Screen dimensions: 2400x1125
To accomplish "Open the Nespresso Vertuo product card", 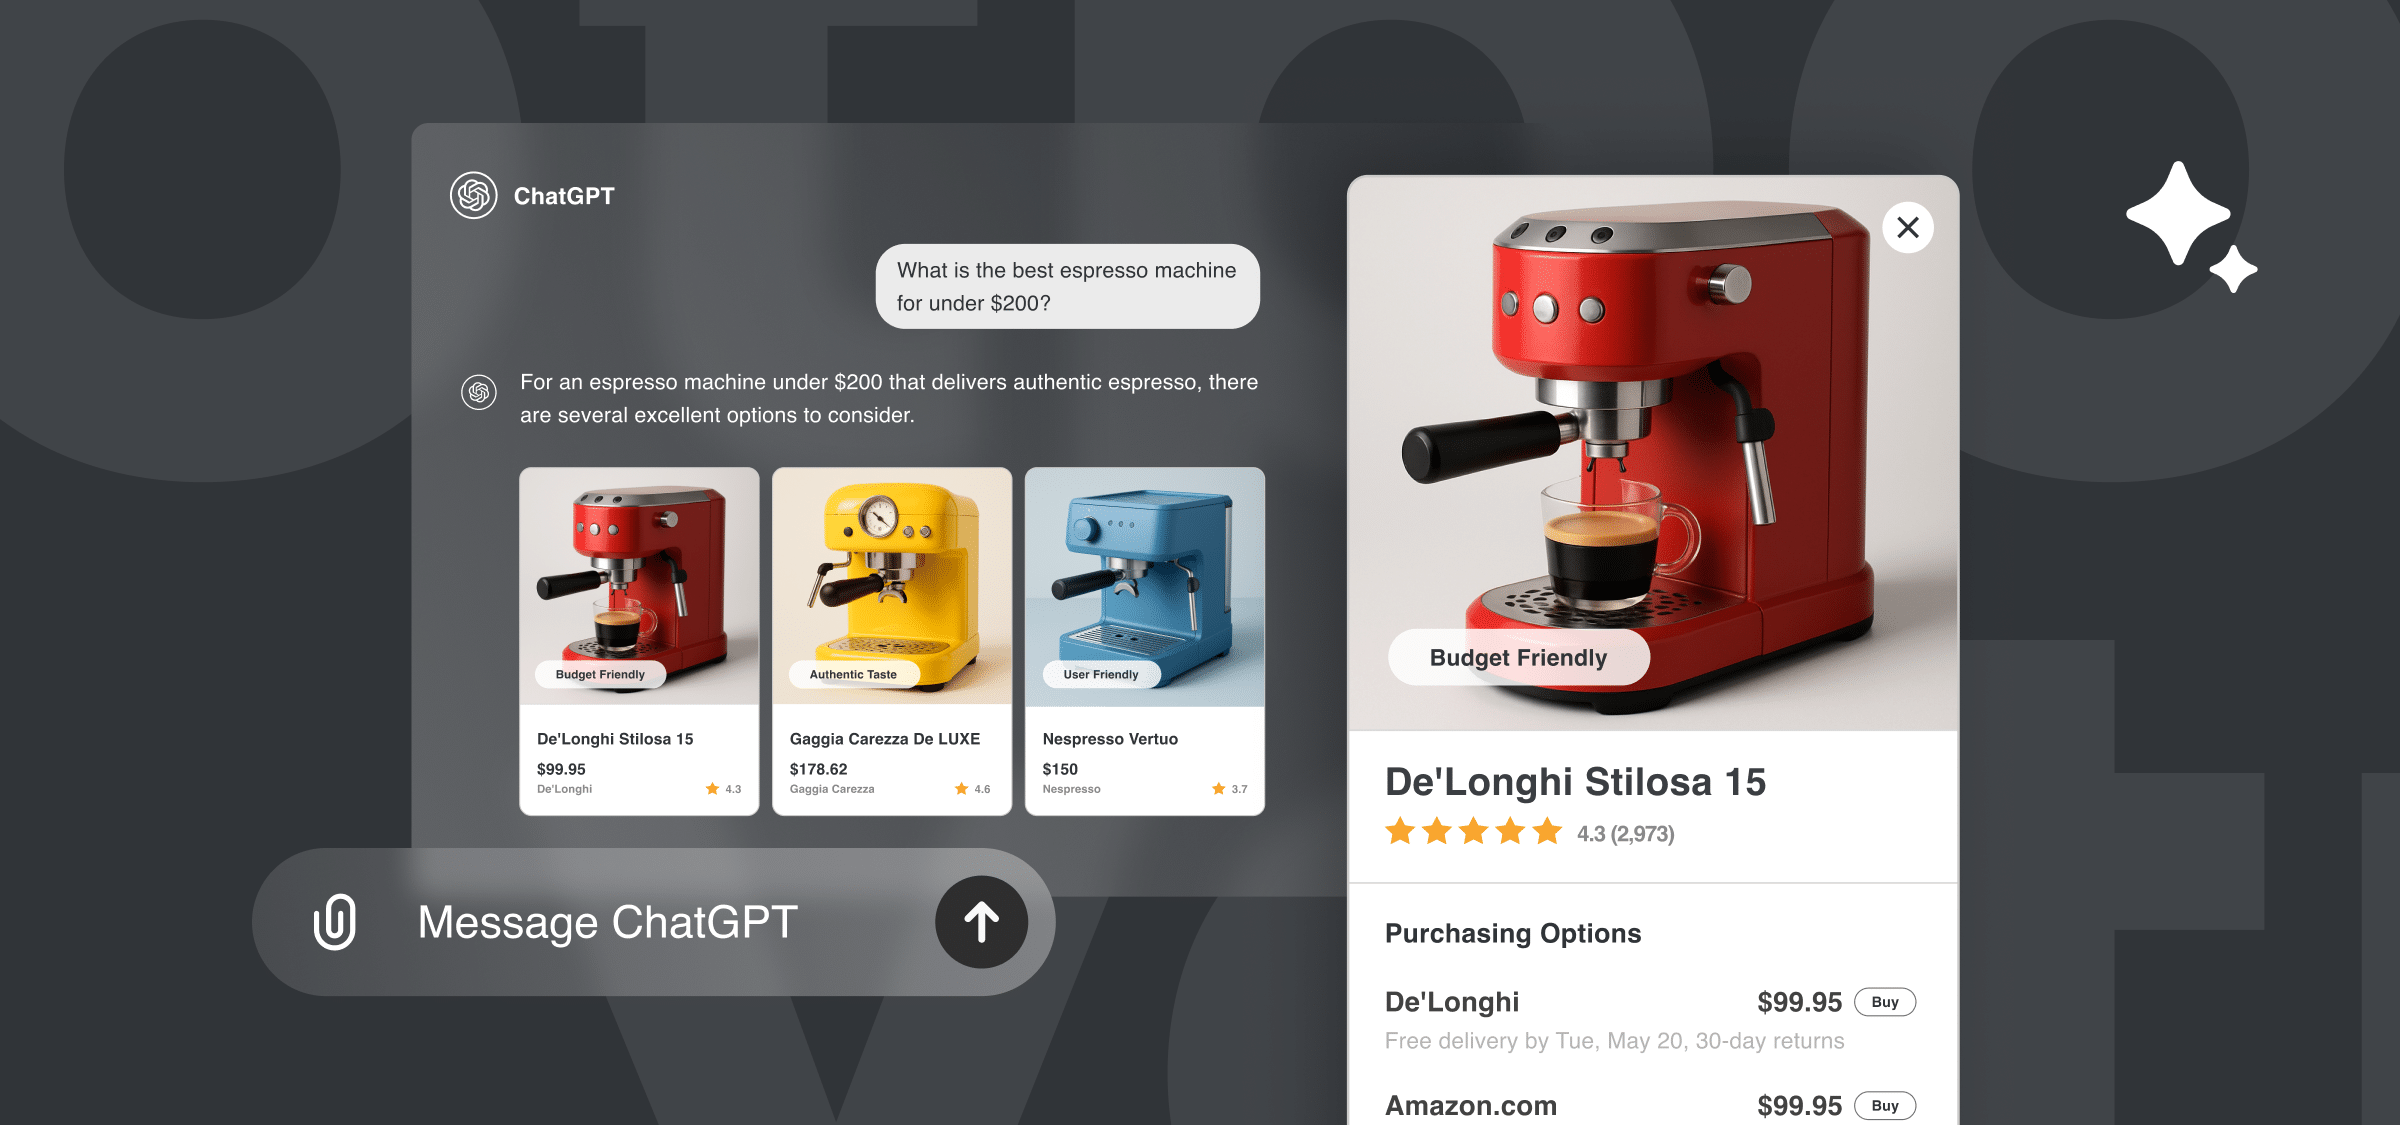I will pos(1145,641).
